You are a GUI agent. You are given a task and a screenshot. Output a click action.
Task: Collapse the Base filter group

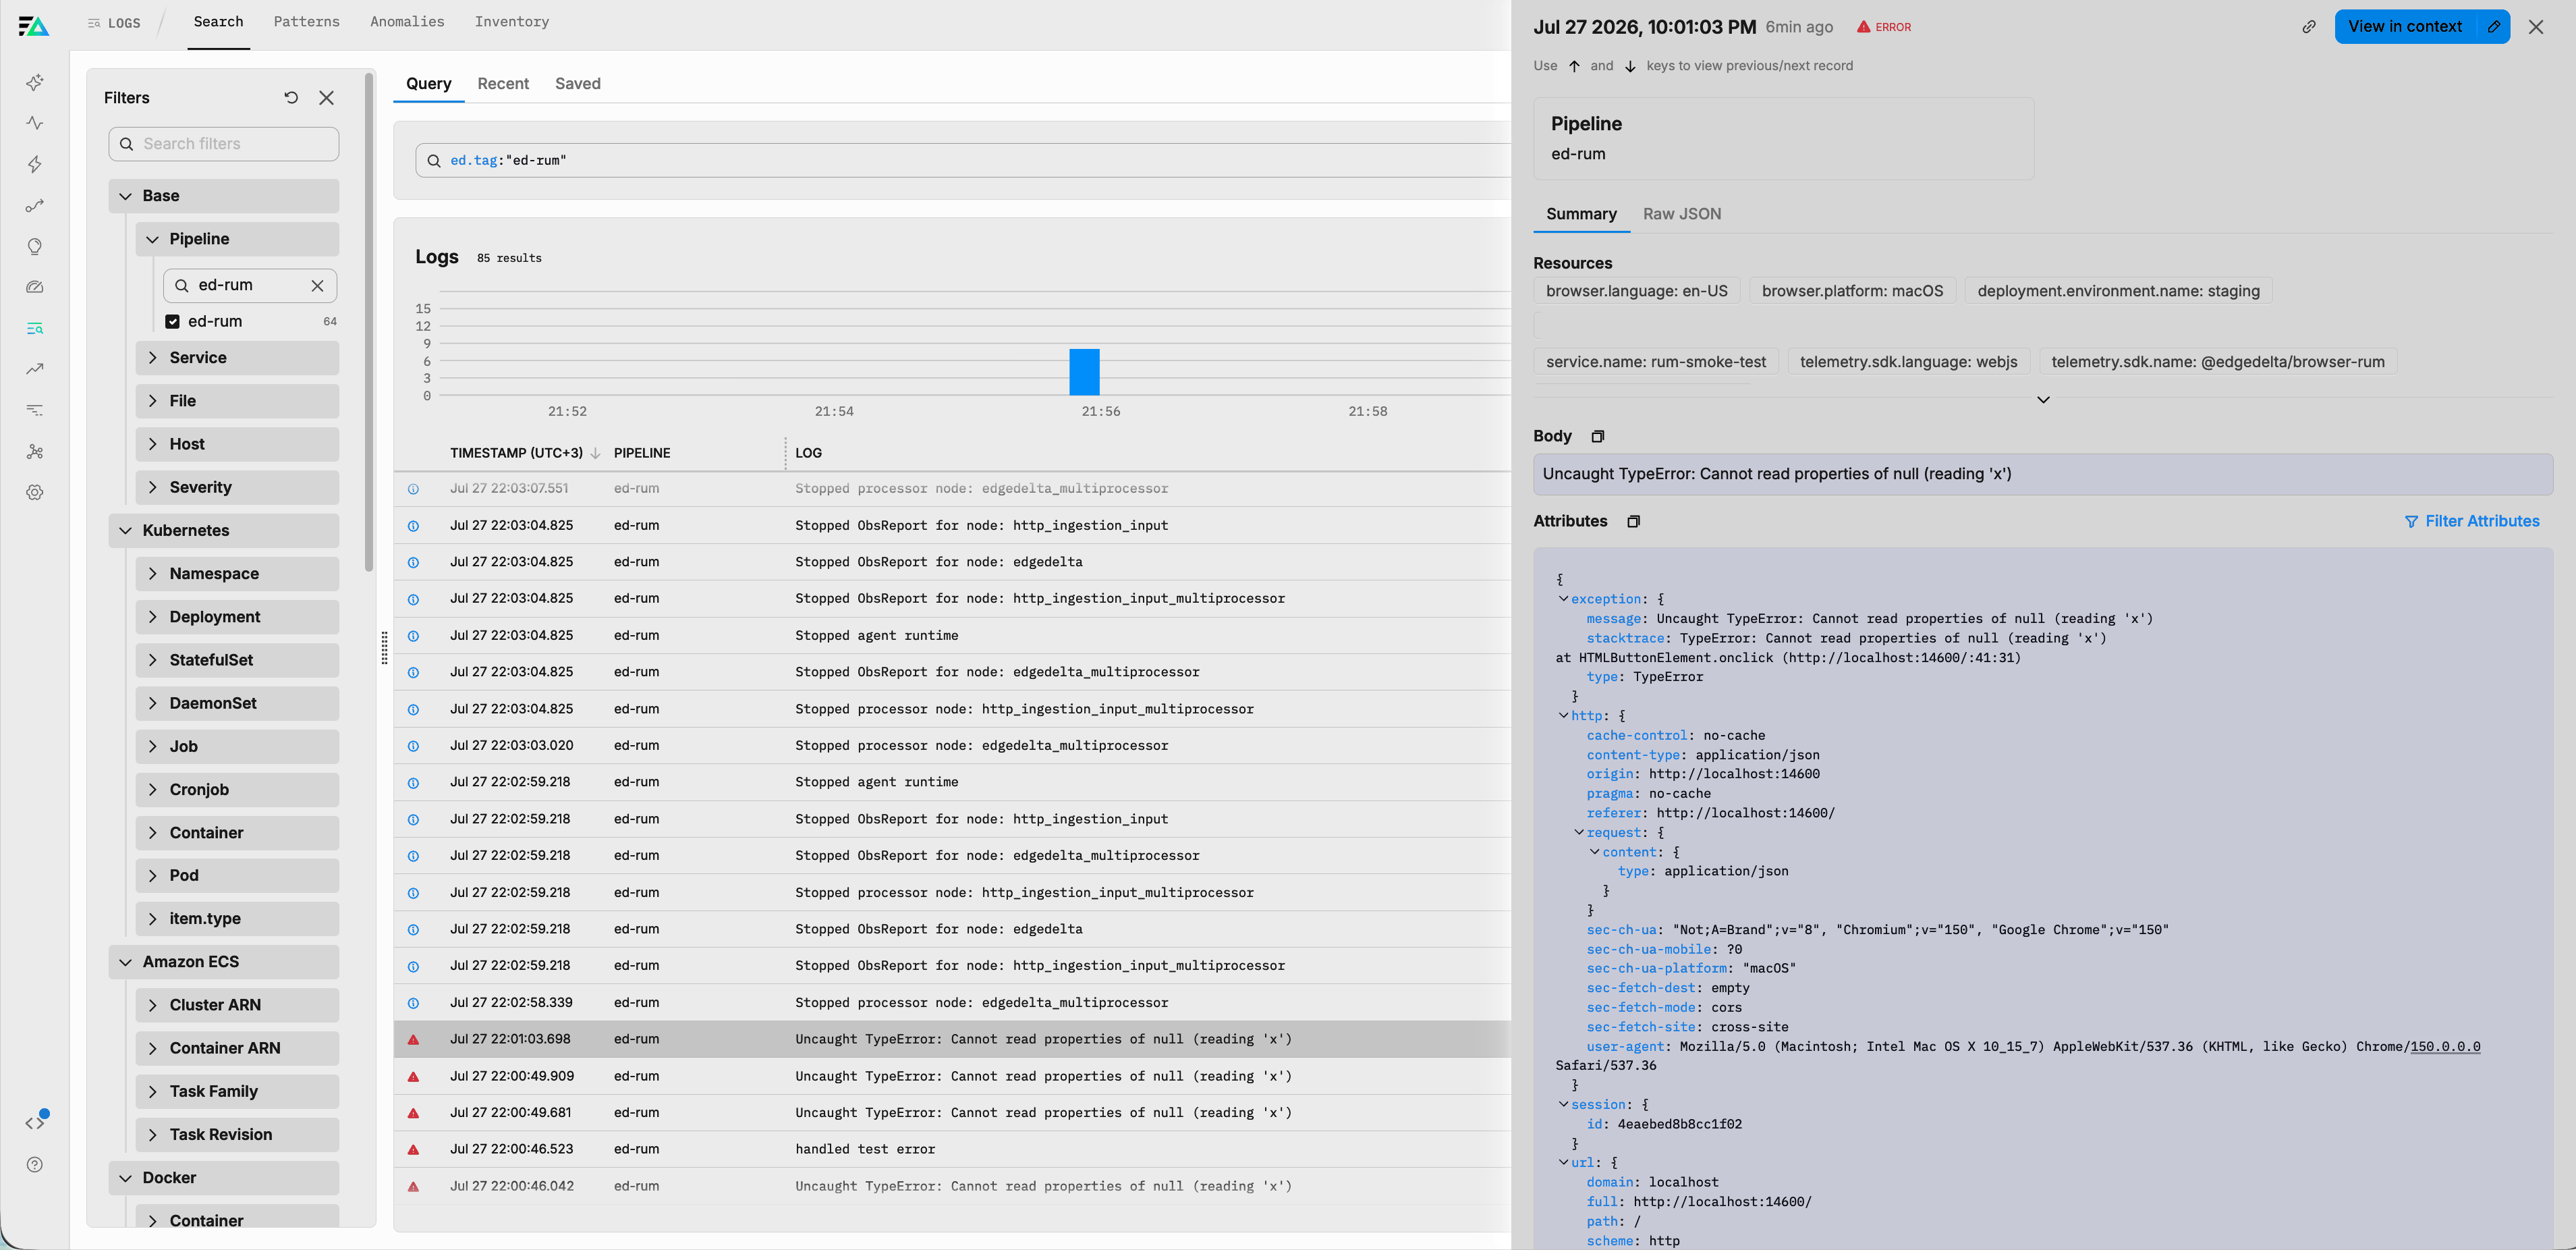[125, 196]
